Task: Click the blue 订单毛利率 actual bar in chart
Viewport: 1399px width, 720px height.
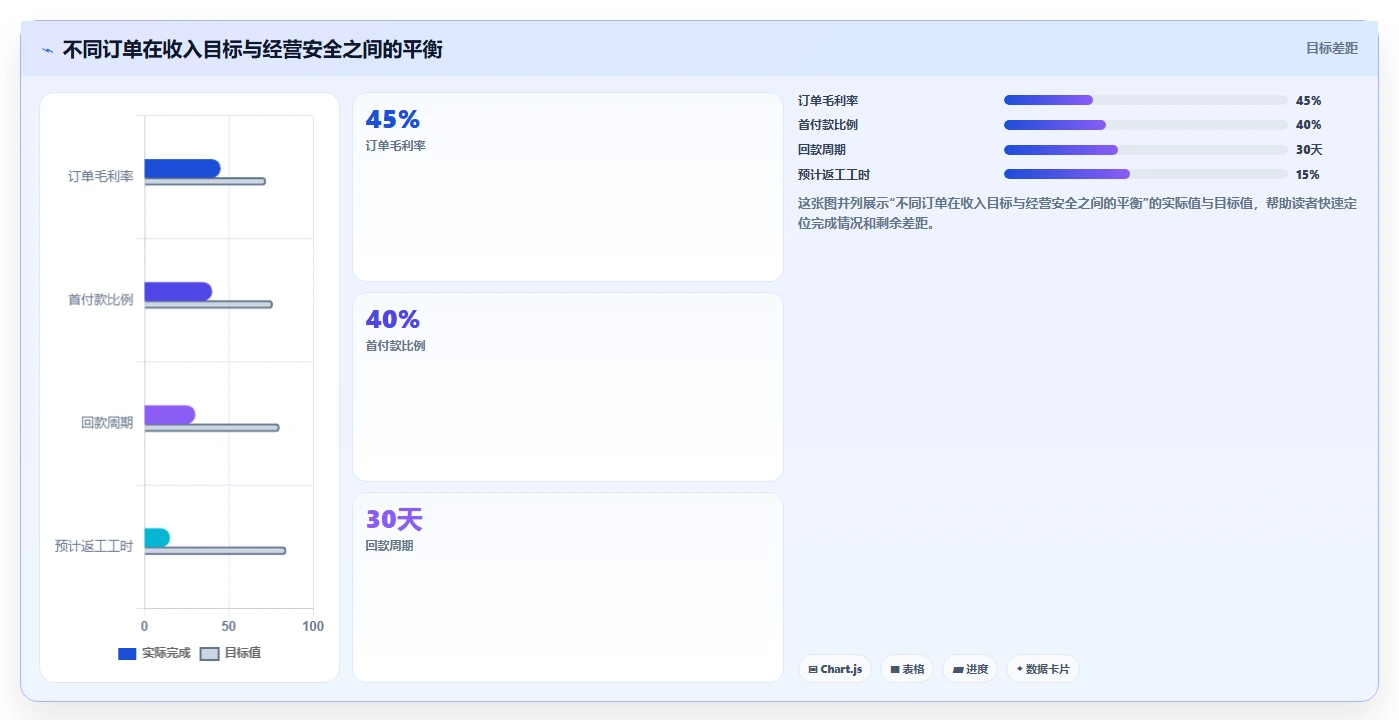Action: coord(182,168)
